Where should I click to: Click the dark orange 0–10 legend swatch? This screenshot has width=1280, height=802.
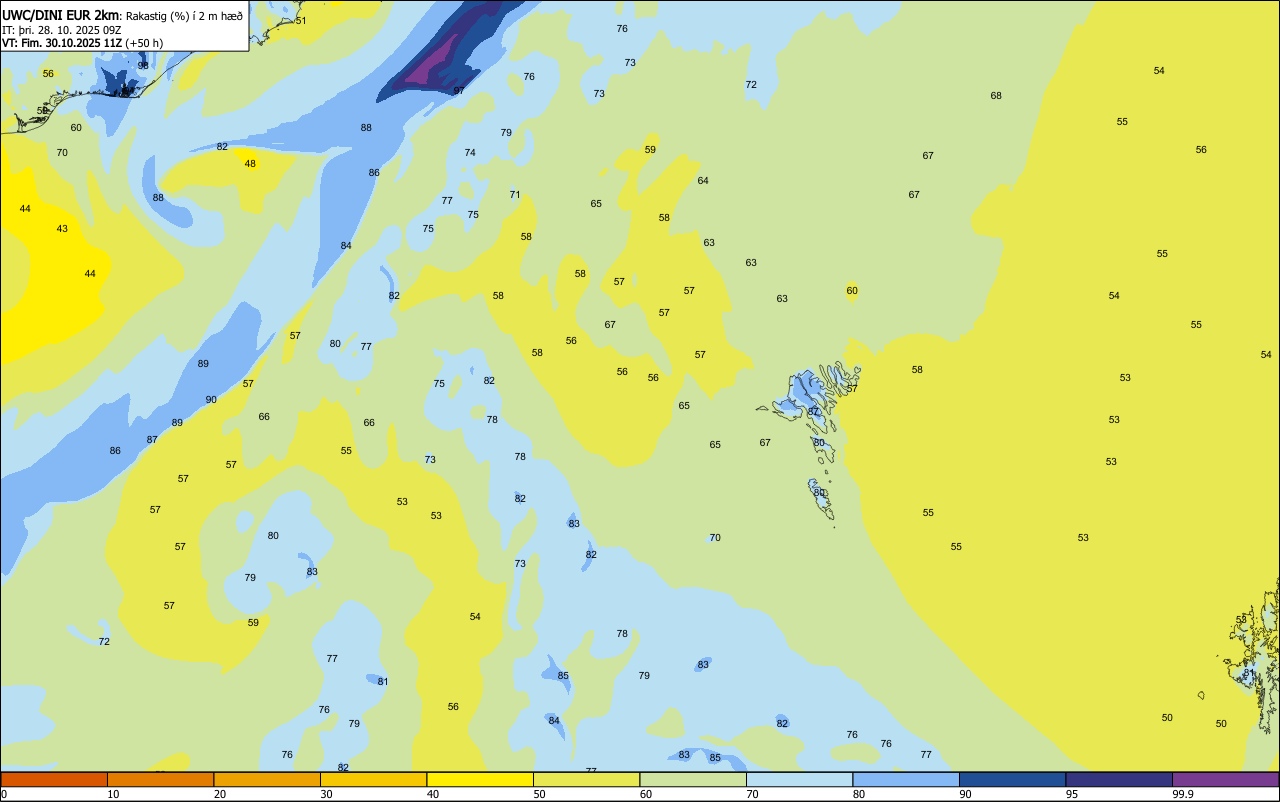point(54,779)
